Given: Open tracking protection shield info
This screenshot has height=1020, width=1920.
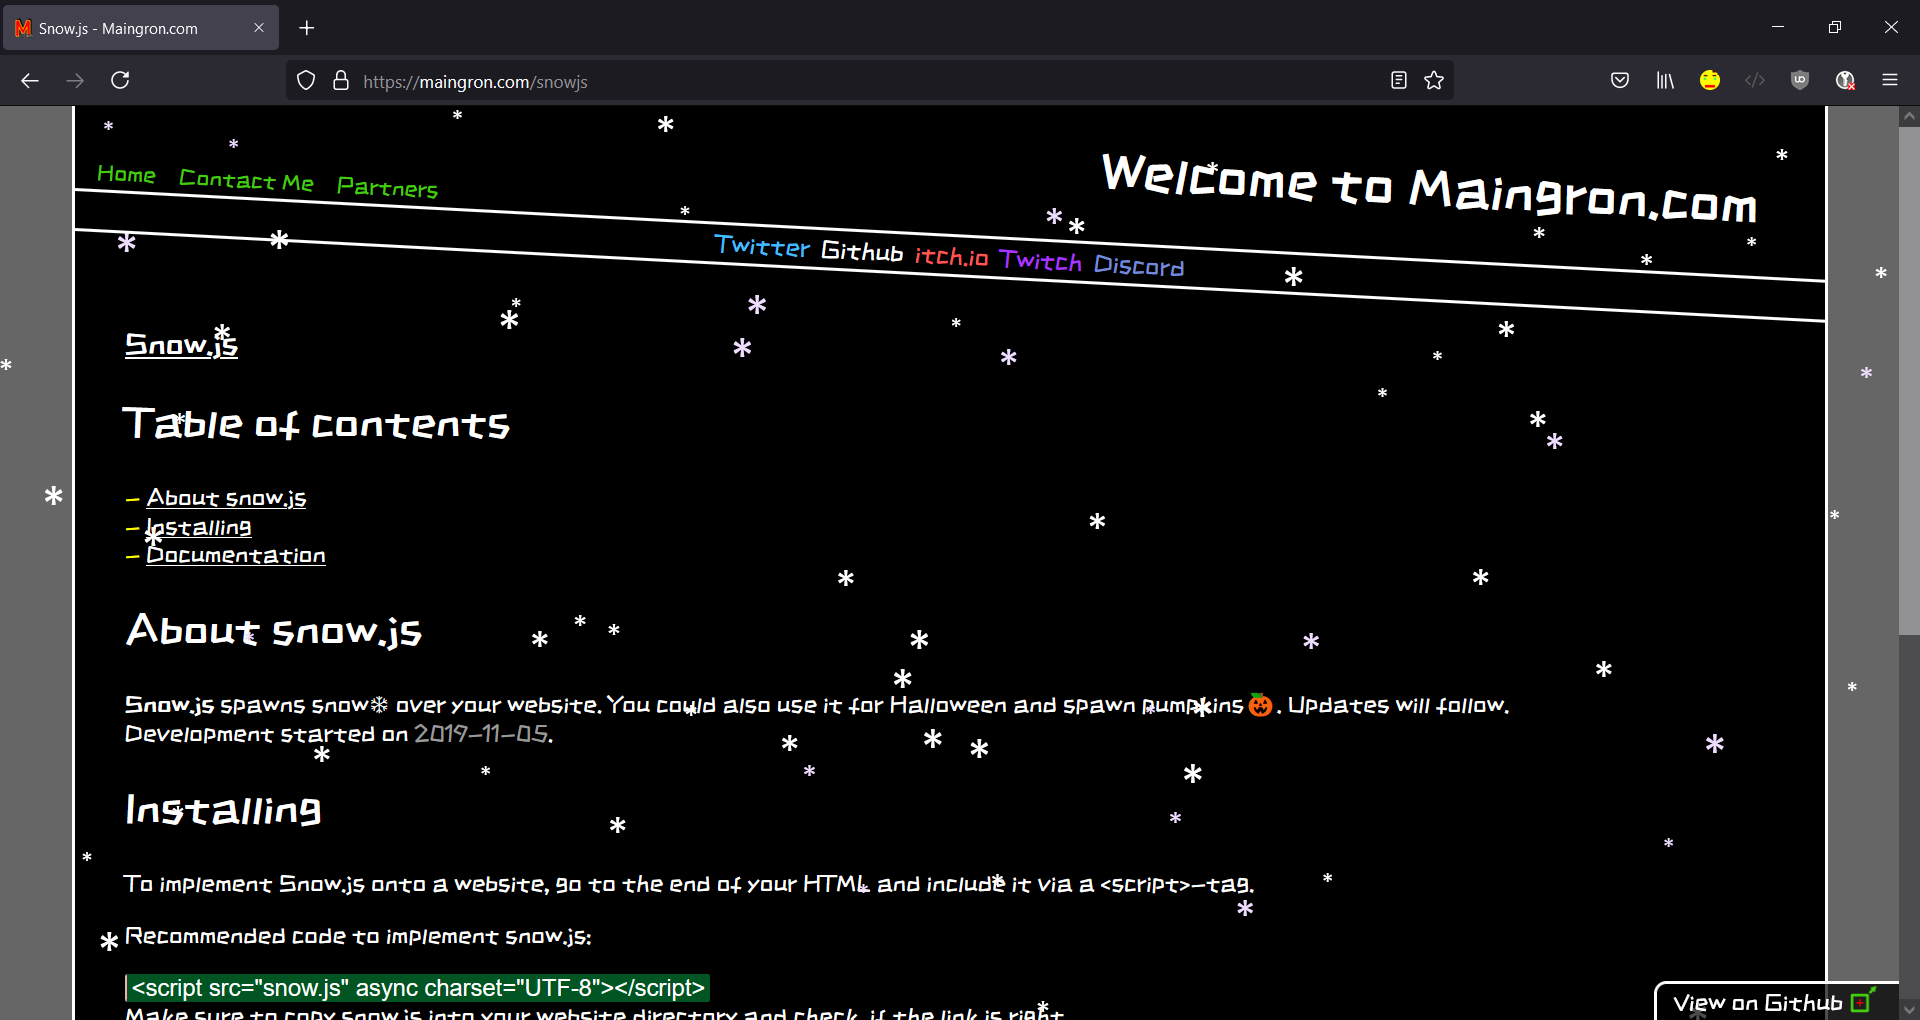Looking at the screenshot, I should click(x=306, y=81).
